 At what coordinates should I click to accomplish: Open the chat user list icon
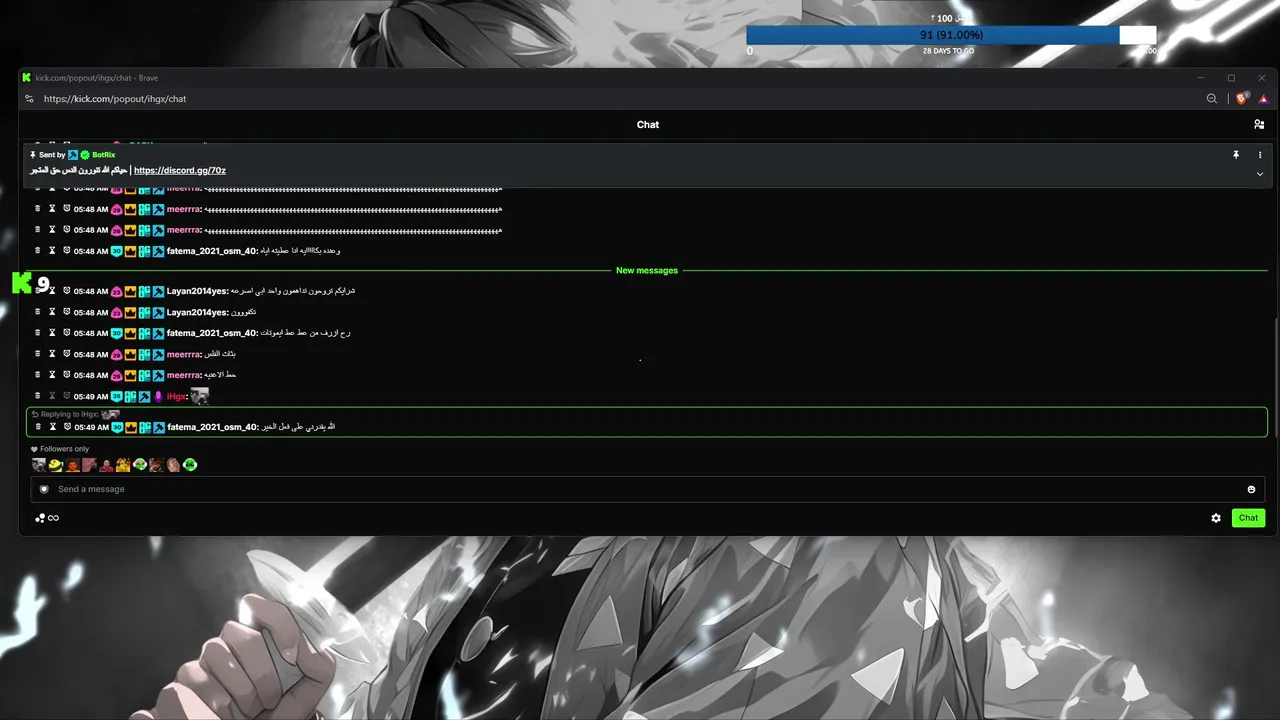[x=1259, y=124]
